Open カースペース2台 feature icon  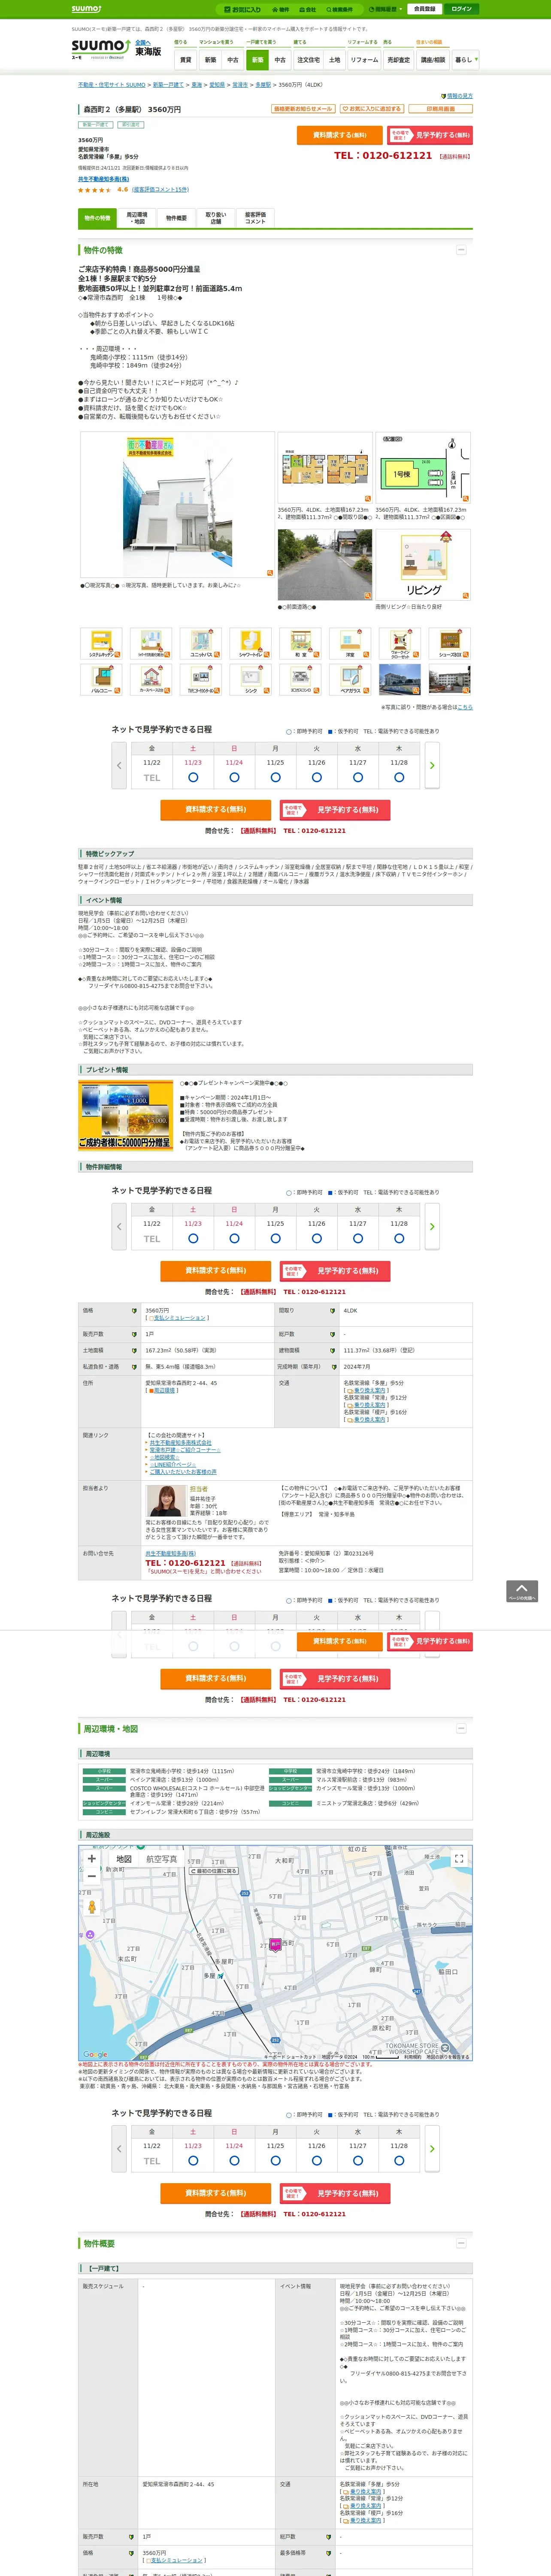(x=151, y=679)
